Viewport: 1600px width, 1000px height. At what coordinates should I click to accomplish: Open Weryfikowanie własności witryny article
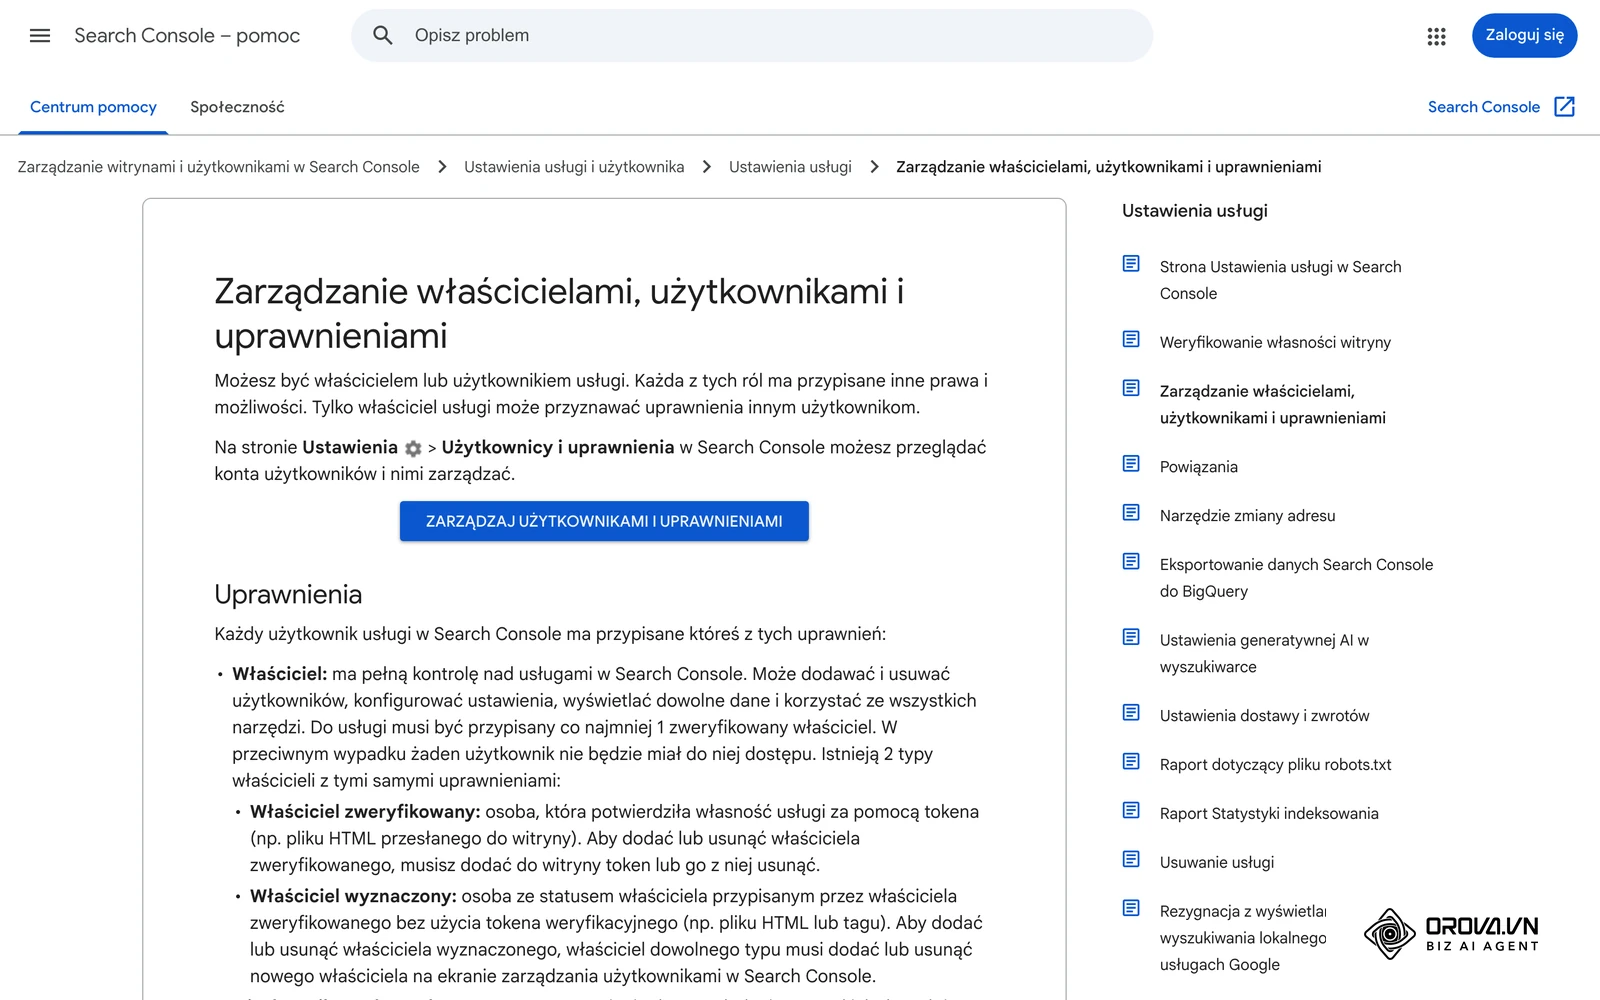[x=1275, y=343]
